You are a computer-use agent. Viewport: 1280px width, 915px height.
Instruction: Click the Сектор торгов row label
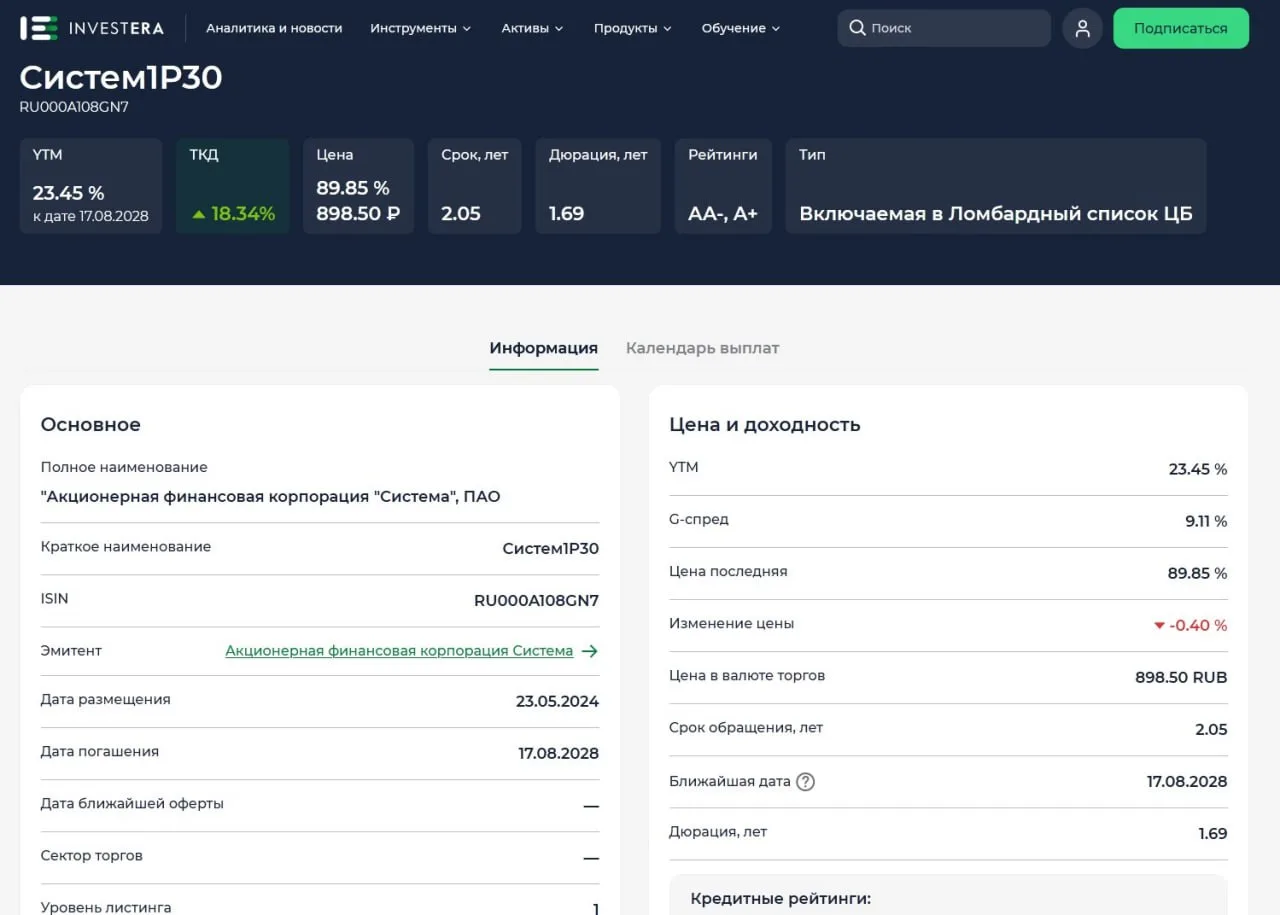[x=92, y=856]
